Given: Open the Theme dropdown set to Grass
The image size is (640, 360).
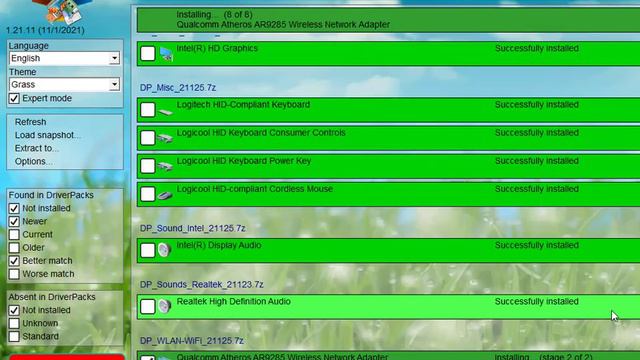Looking at the screenshot, I should [64, 84].
